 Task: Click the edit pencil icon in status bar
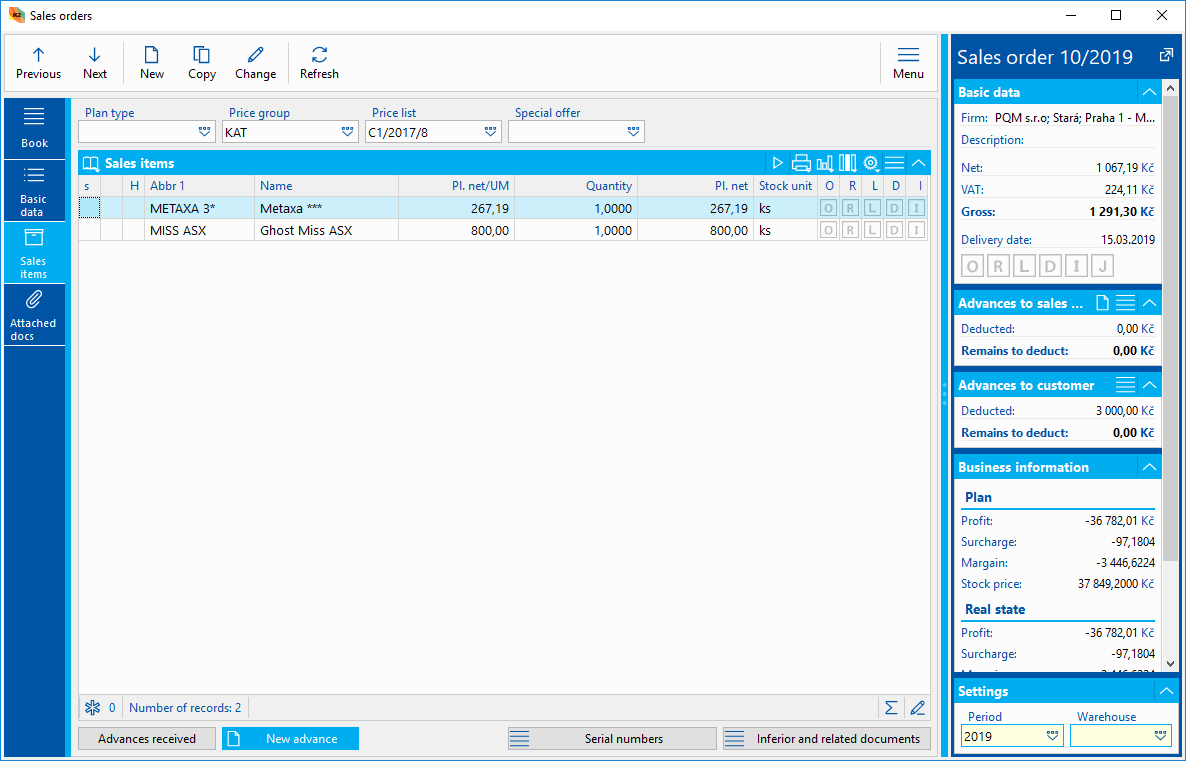[x=917, y=707]
